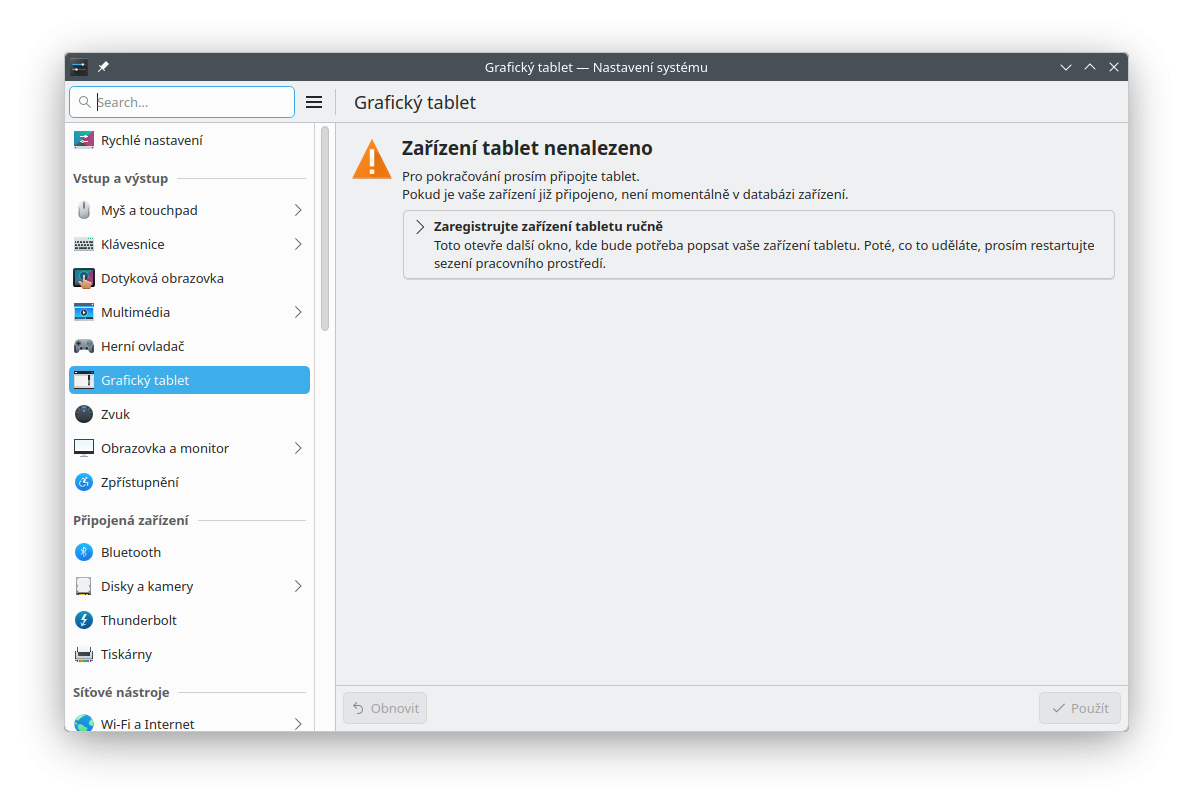Select Klávesnice entry in sidebar

pos(132,244)
